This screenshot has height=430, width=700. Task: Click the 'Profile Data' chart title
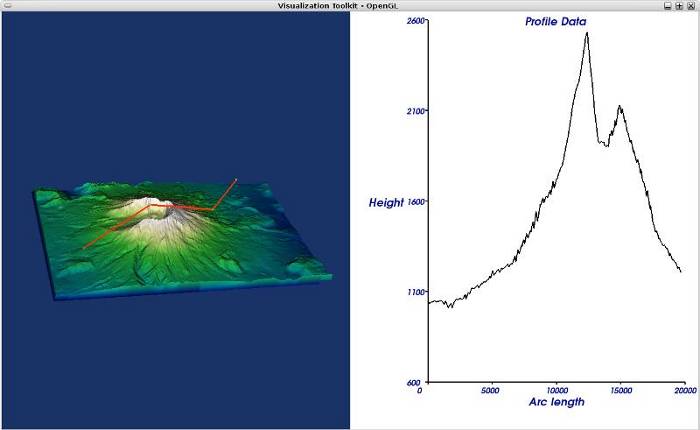tap(555, 21)
